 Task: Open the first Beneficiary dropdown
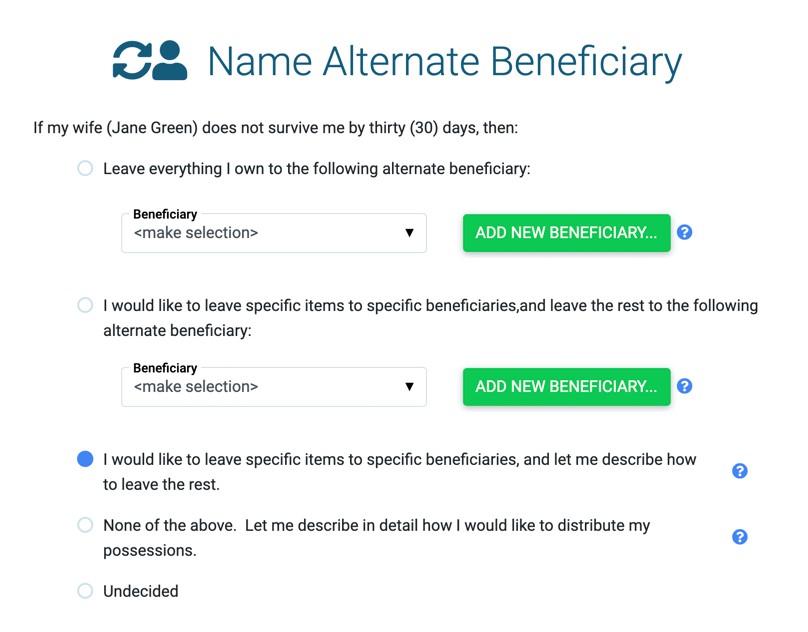[x=273, y=232]
